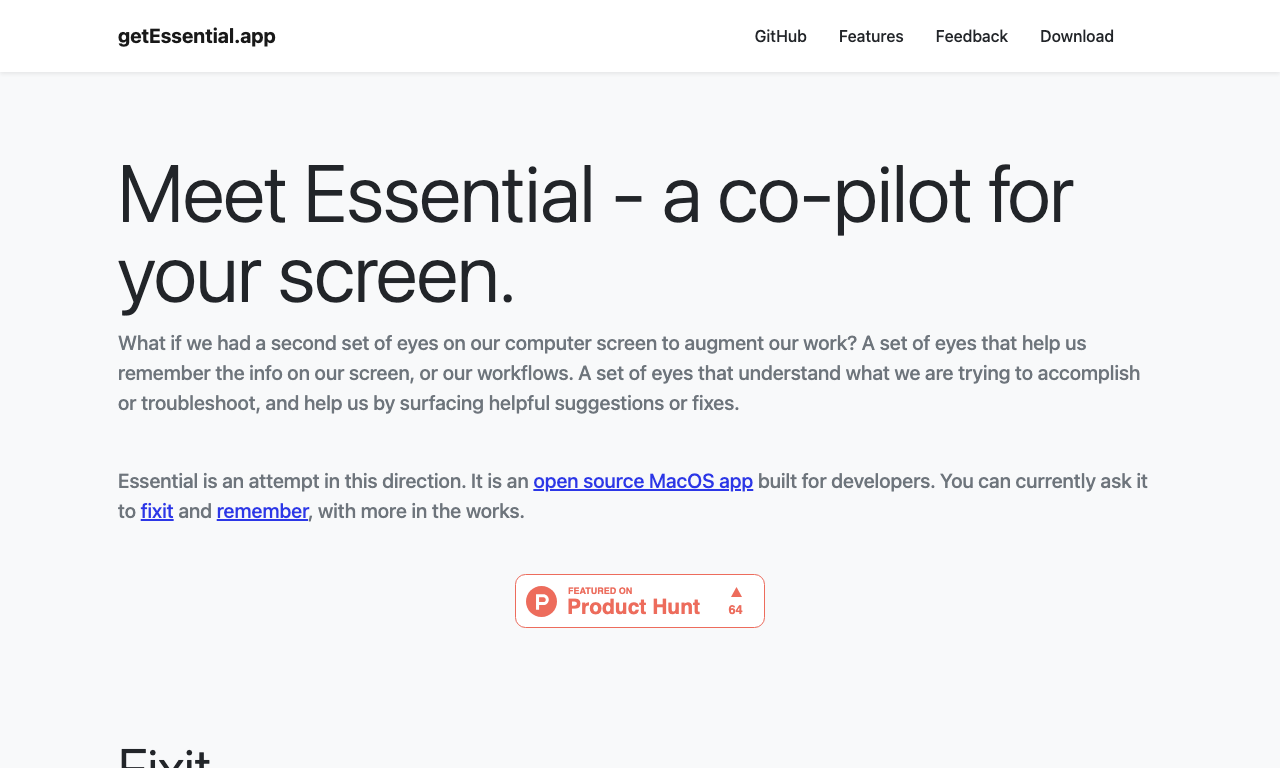This screenshot has height=768, width=1280.
Task: Click the fixit hyperlink
Action: (157, 511)
